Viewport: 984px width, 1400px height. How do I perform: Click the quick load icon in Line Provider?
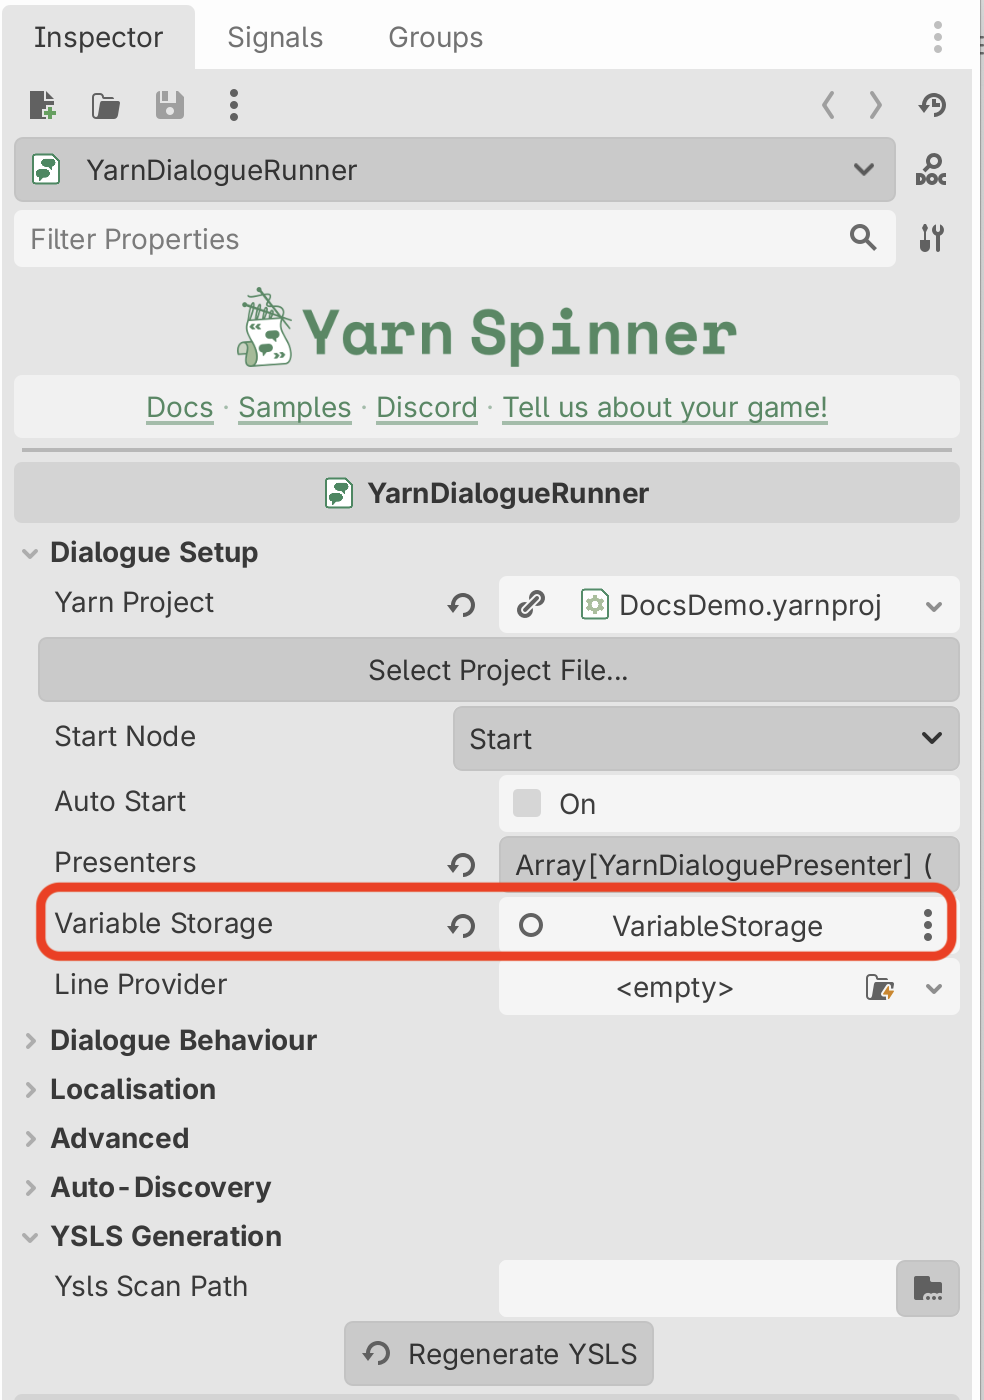point(880,988)
